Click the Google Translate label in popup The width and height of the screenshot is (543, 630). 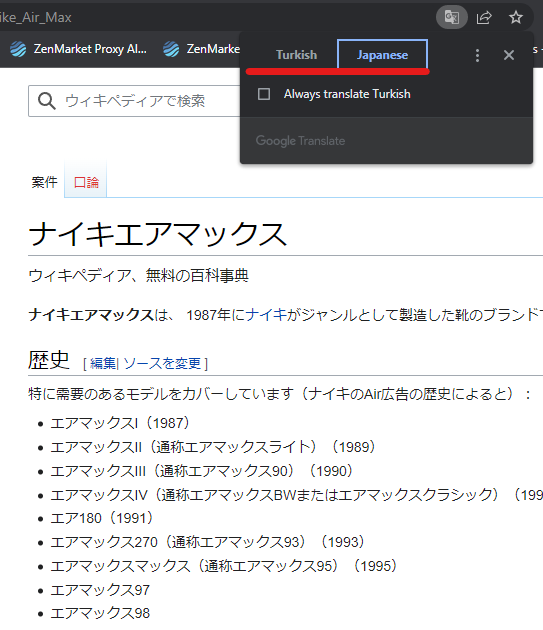tap(300, 141)
